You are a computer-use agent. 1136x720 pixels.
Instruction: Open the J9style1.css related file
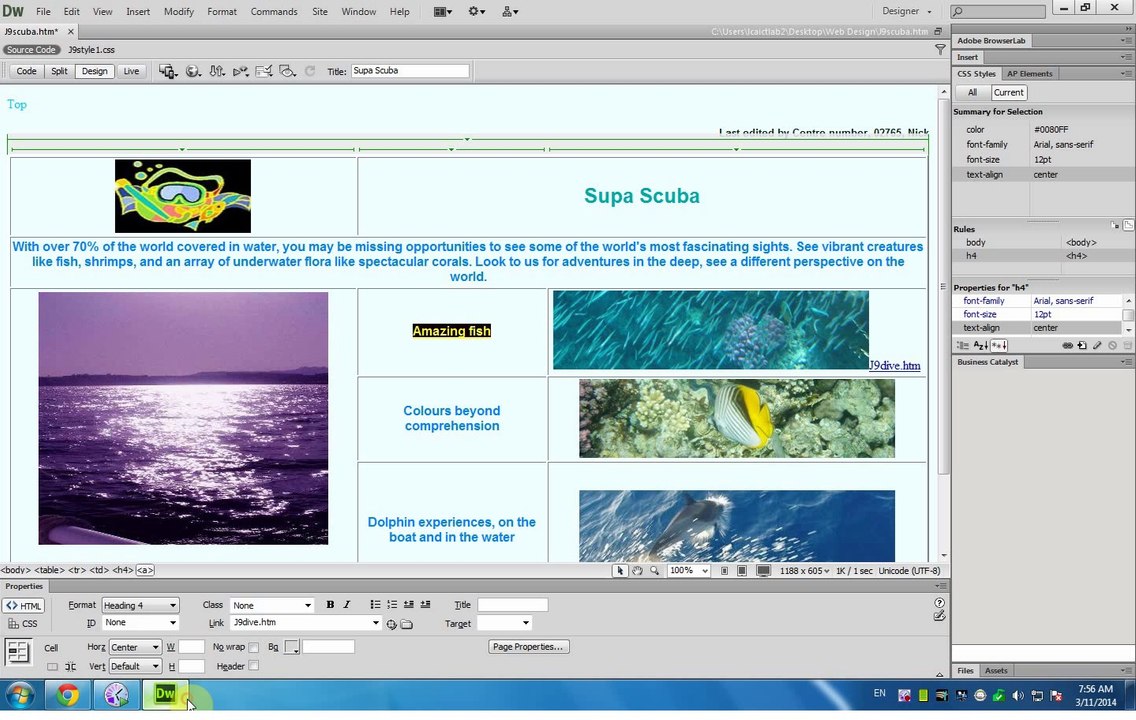click(x=91, y=50)
